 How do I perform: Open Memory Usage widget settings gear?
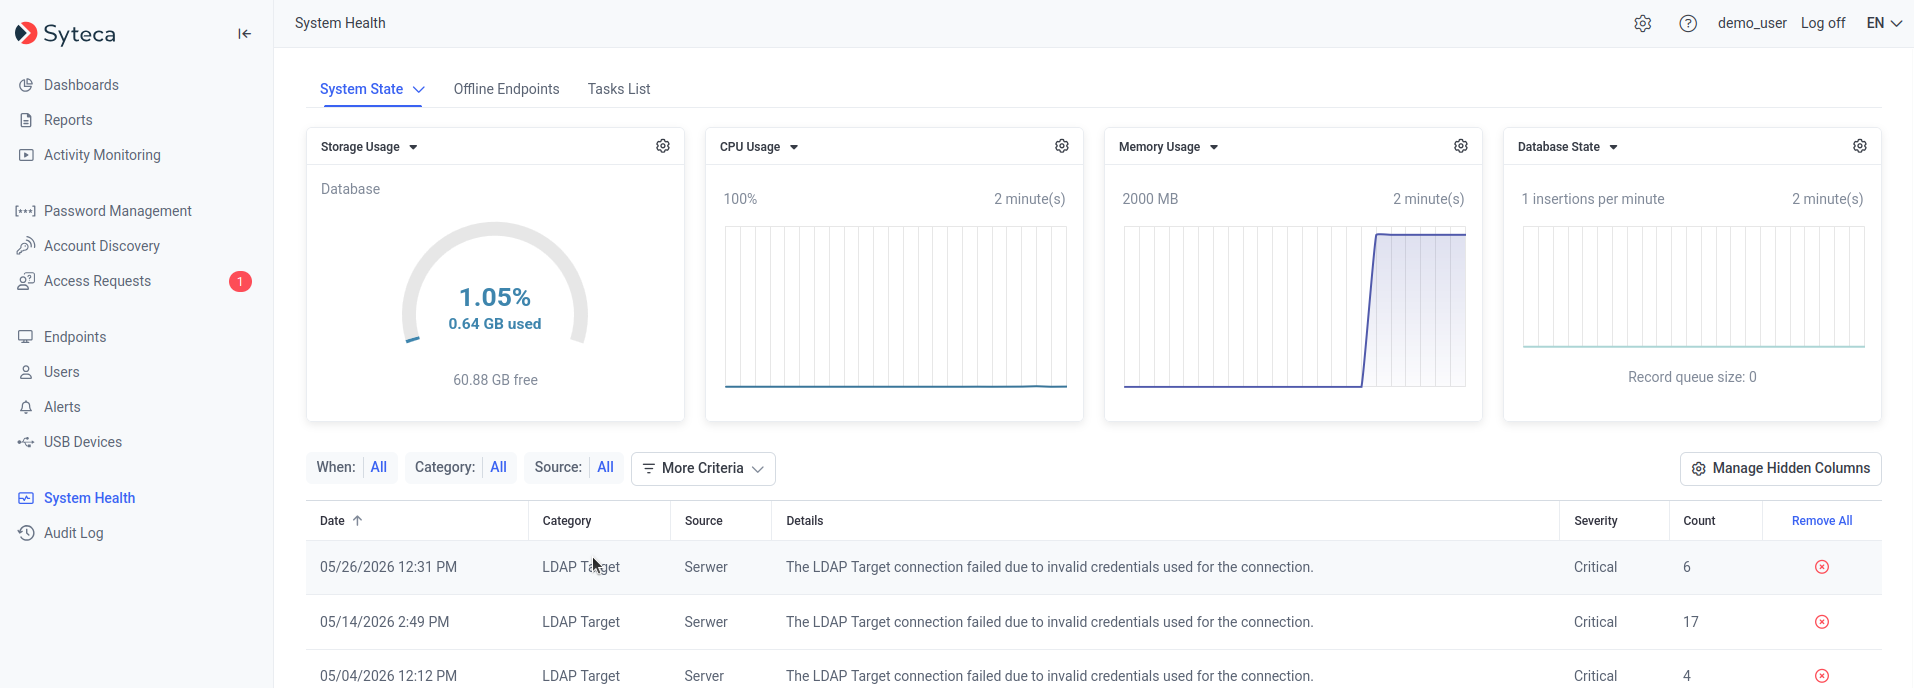[x=1461, y=146]
